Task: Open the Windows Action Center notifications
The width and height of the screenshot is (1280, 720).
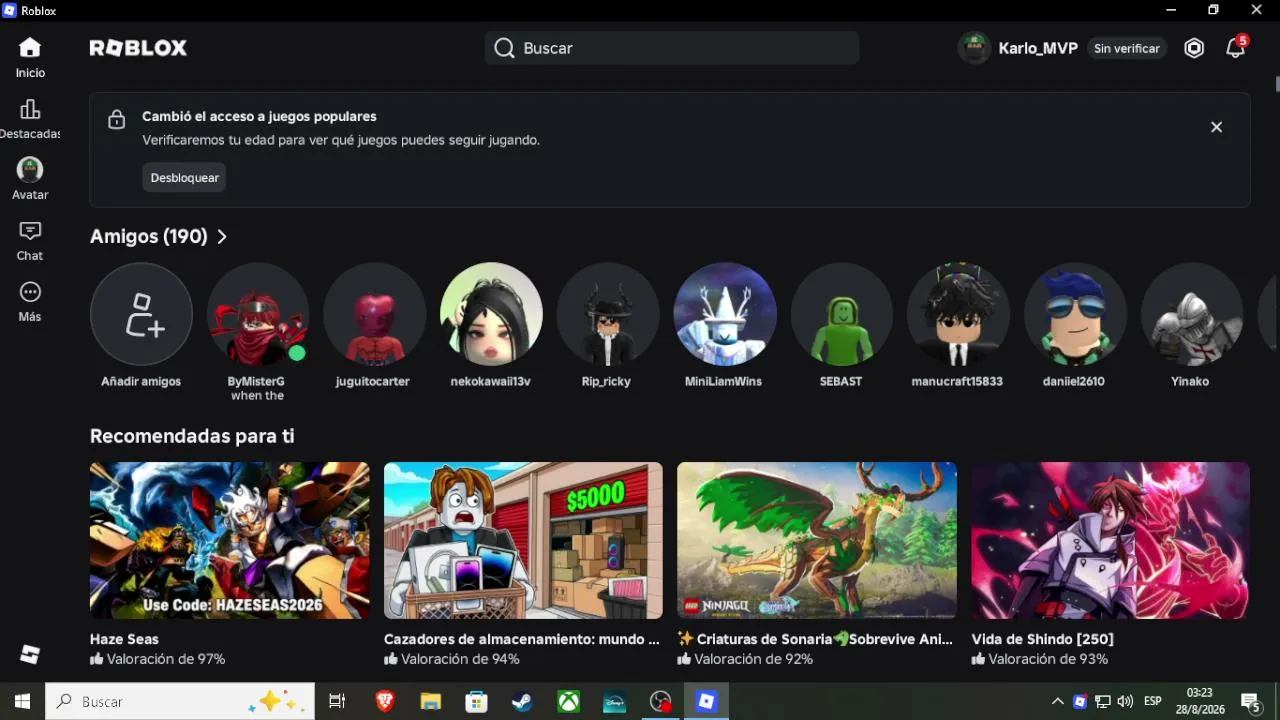Action: (1251, 702)
